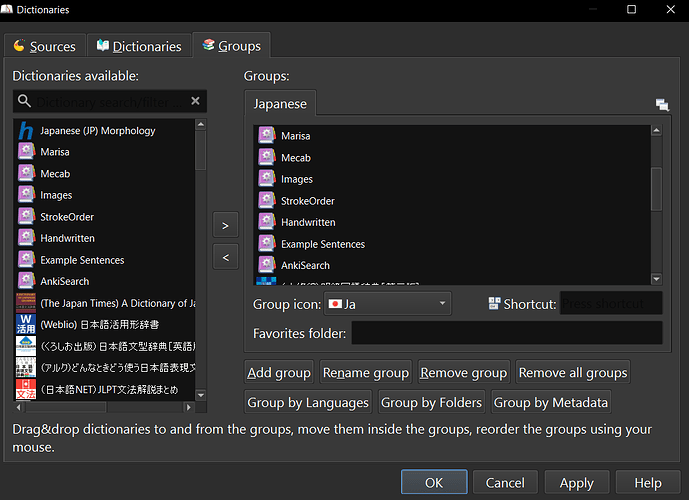Select "Japanese (JP) Morphology" entry text
The height and width of the screenshot is (500, 689).
point(98,130)
